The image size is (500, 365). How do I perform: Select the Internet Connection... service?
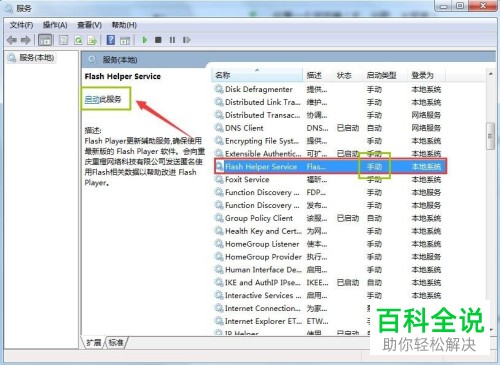(x=263, y=308)
